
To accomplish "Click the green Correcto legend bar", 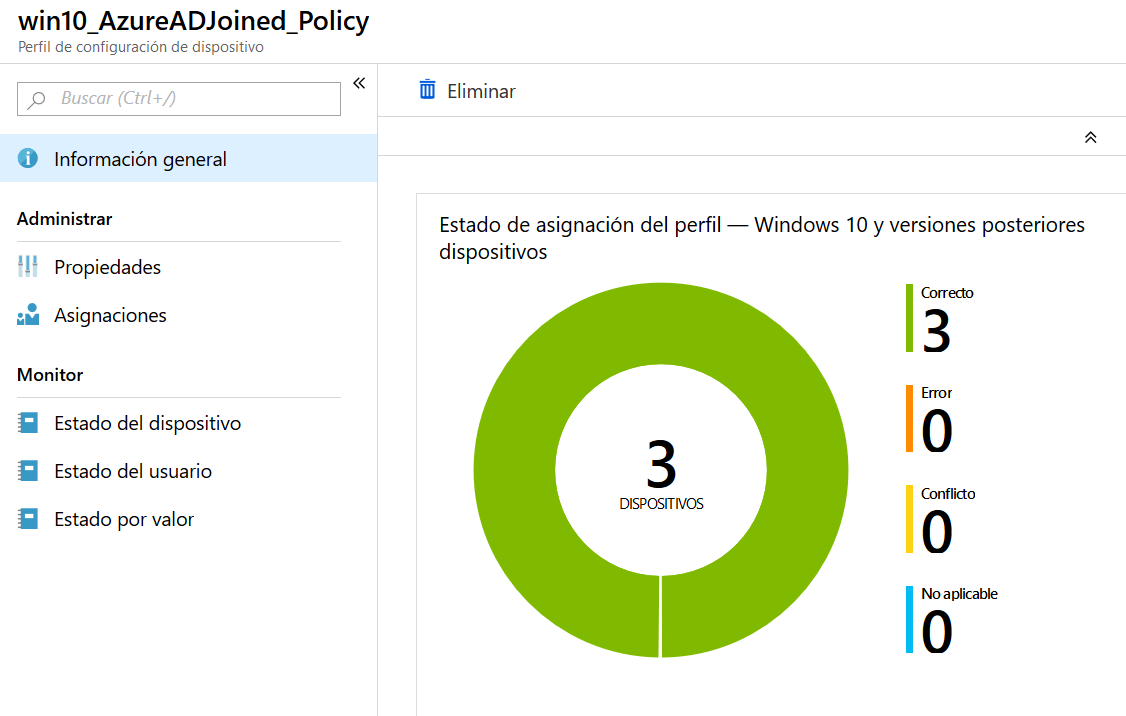I will point(909,318).
